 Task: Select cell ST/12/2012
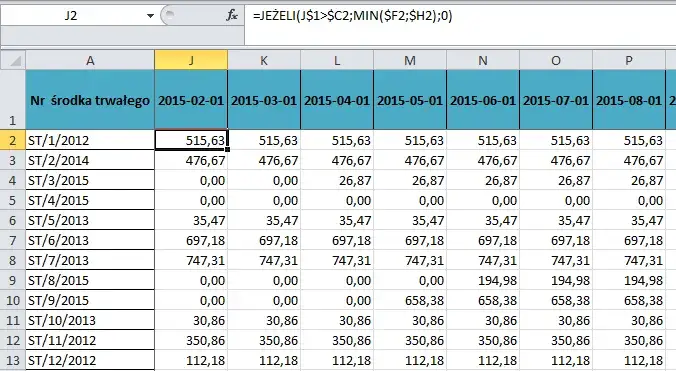pos(90,360)
